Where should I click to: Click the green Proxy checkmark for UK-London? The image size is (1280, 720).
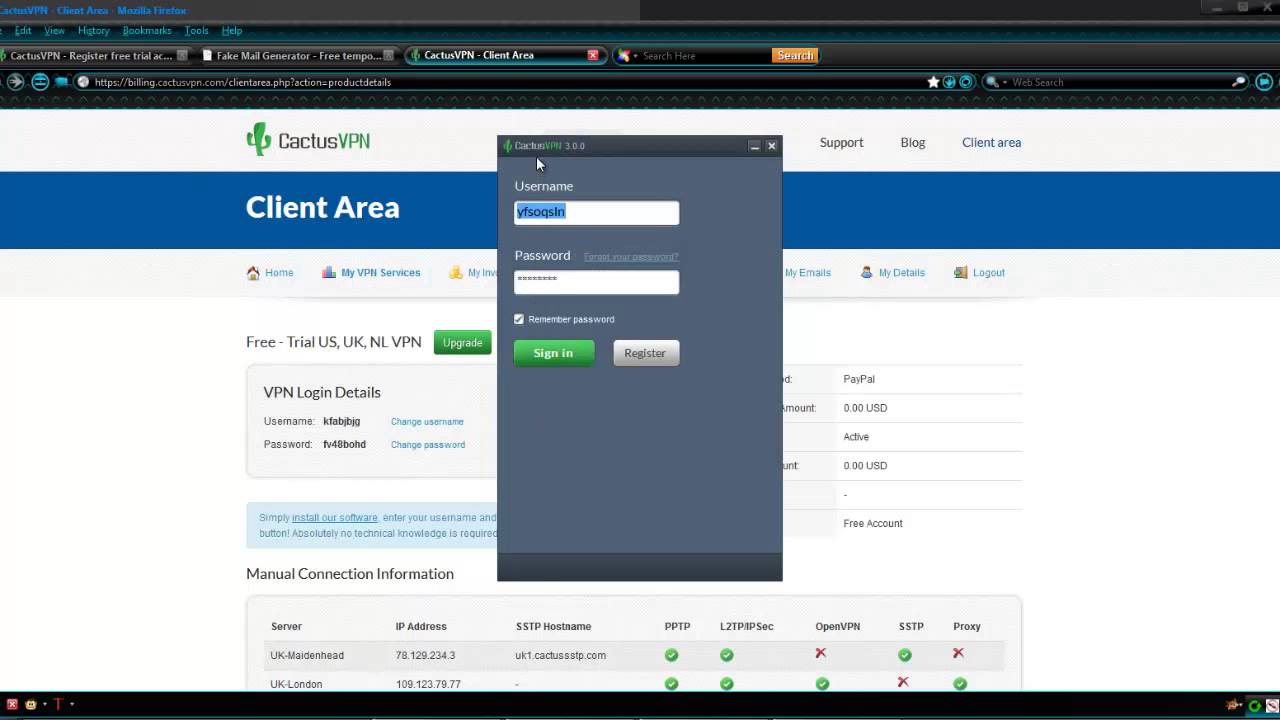(x=960, y=684)
